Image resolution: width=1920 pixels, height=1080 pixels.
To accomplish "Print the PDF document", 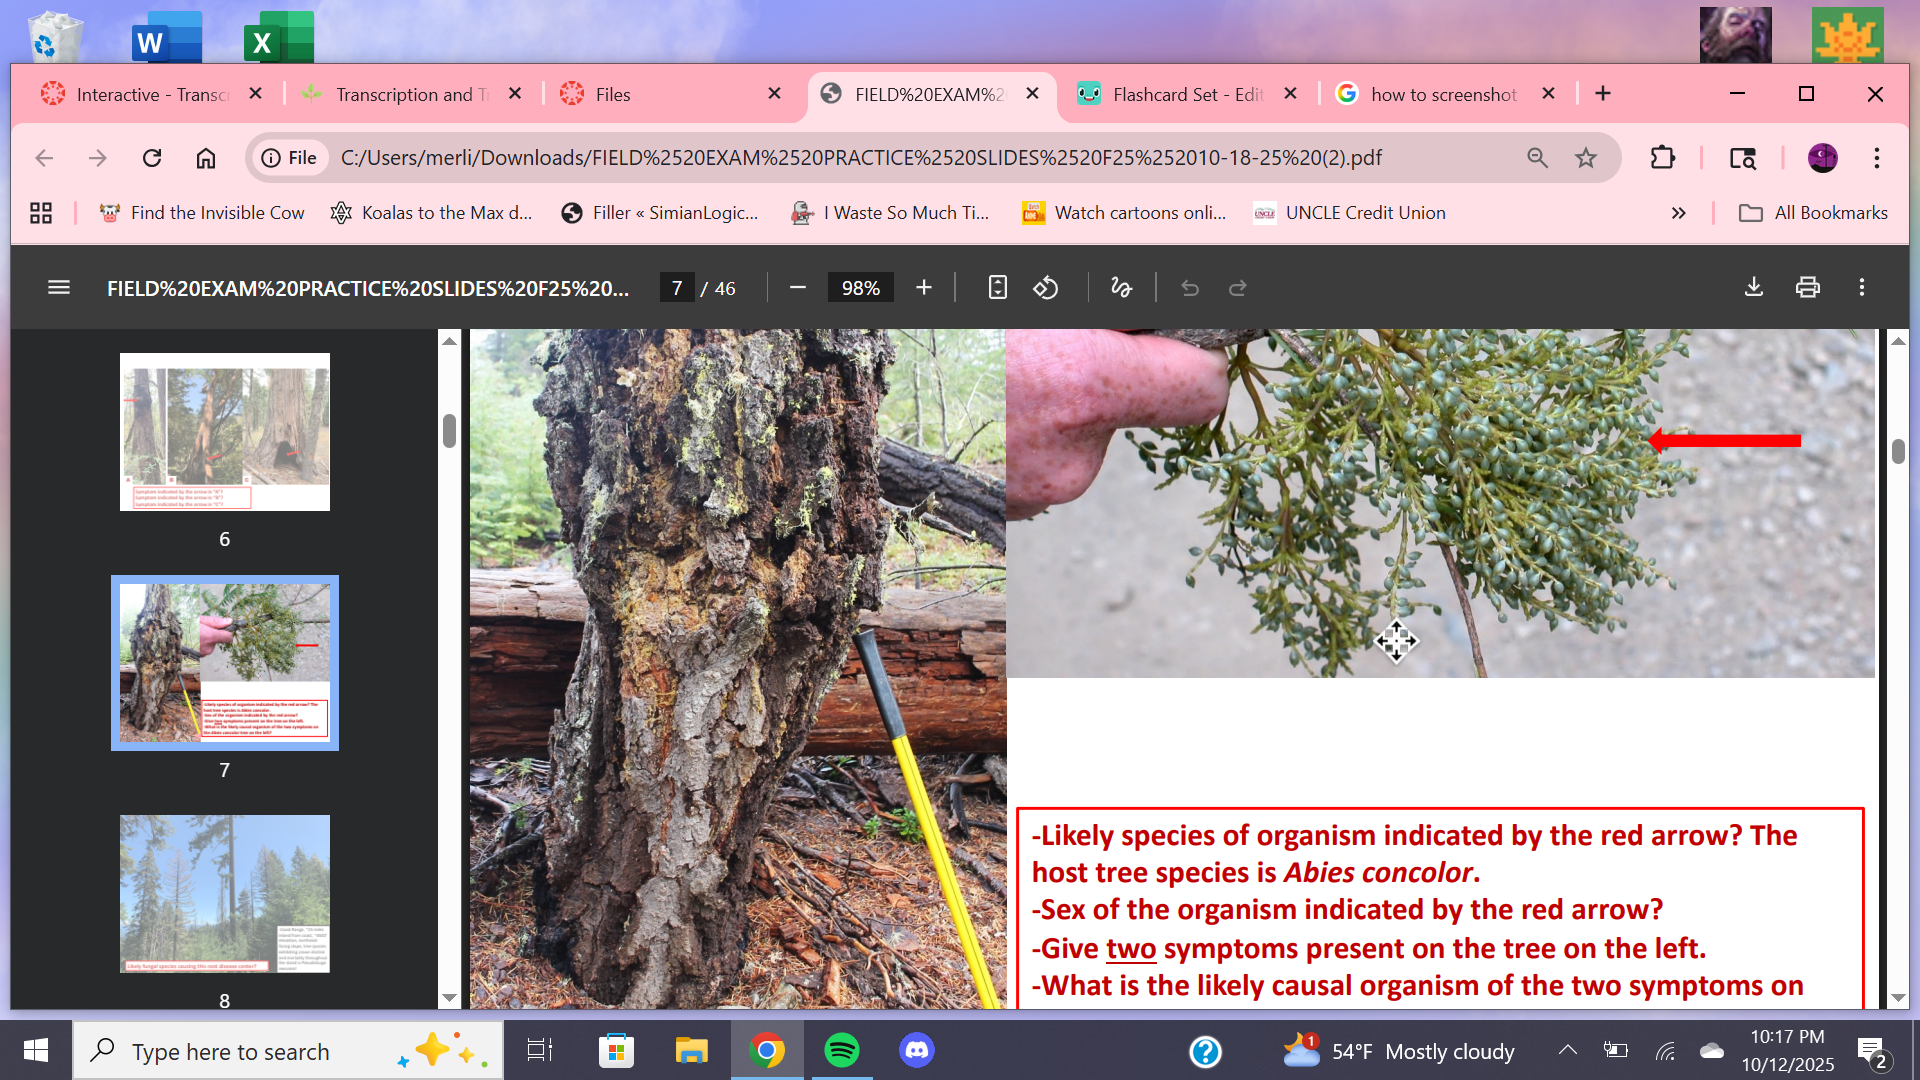I will [x=1807, y=288].
